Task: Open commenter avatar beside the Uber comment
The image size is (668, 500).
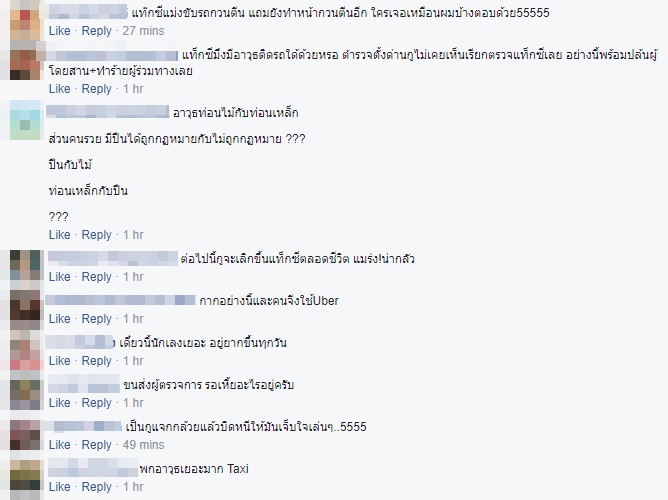Action: 26,309
